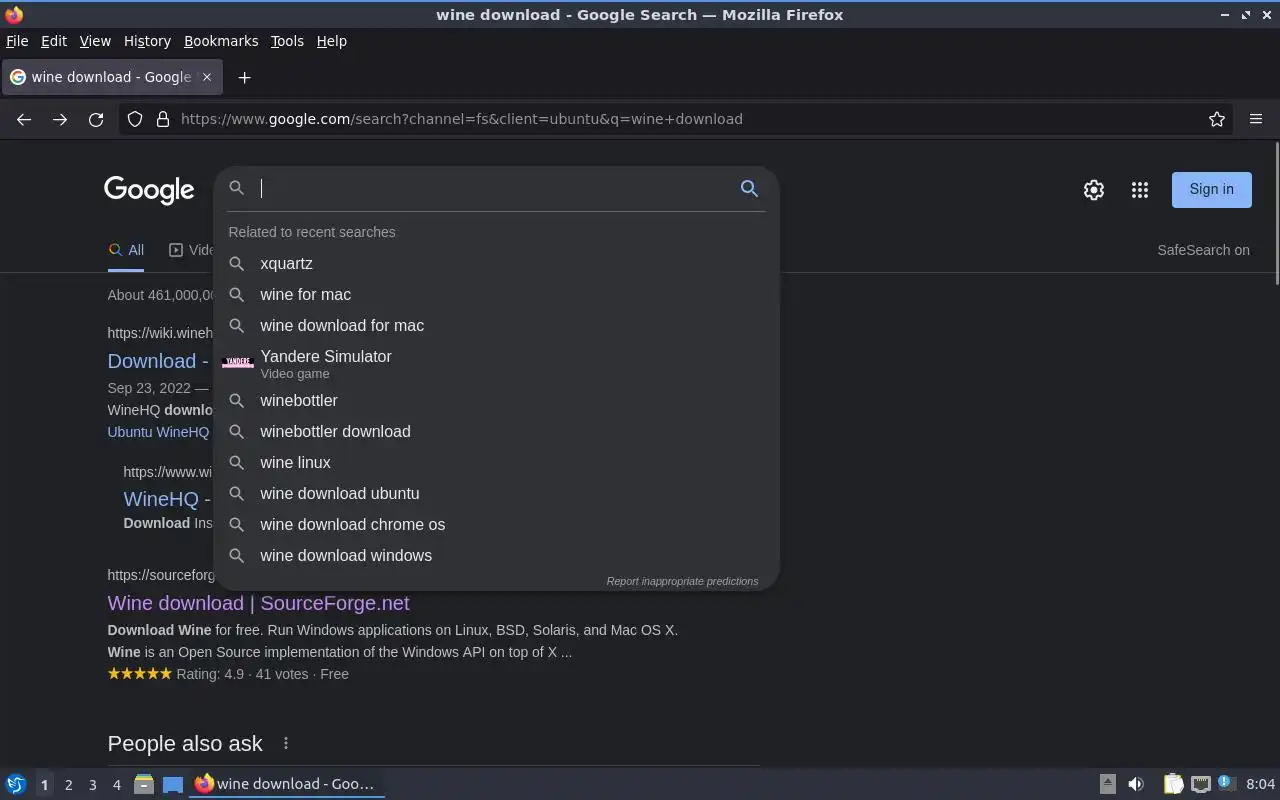Choose the Yandere Simulator suggestion
1280x800 pixels.
(496, 363)
